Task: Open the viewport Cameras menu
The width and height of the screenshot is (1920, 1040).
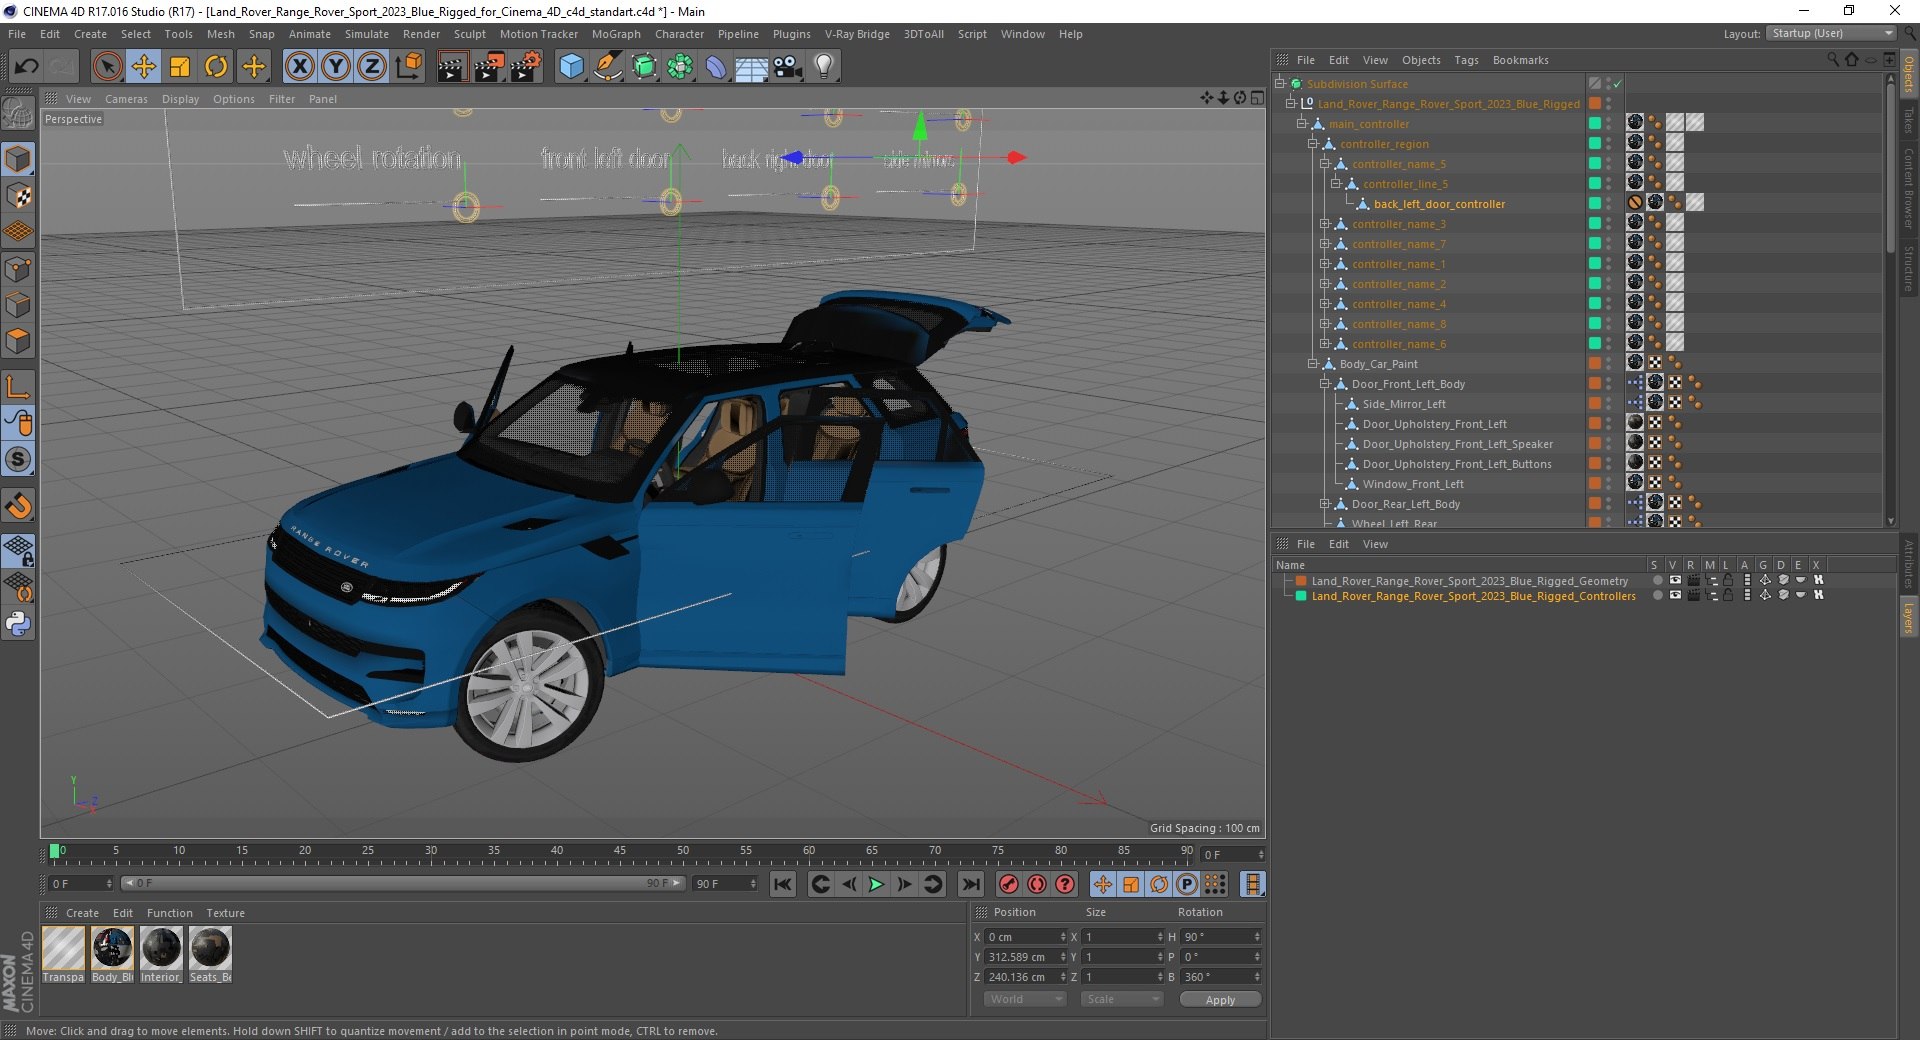Action: pyautogui.click(x=126, y=99)
